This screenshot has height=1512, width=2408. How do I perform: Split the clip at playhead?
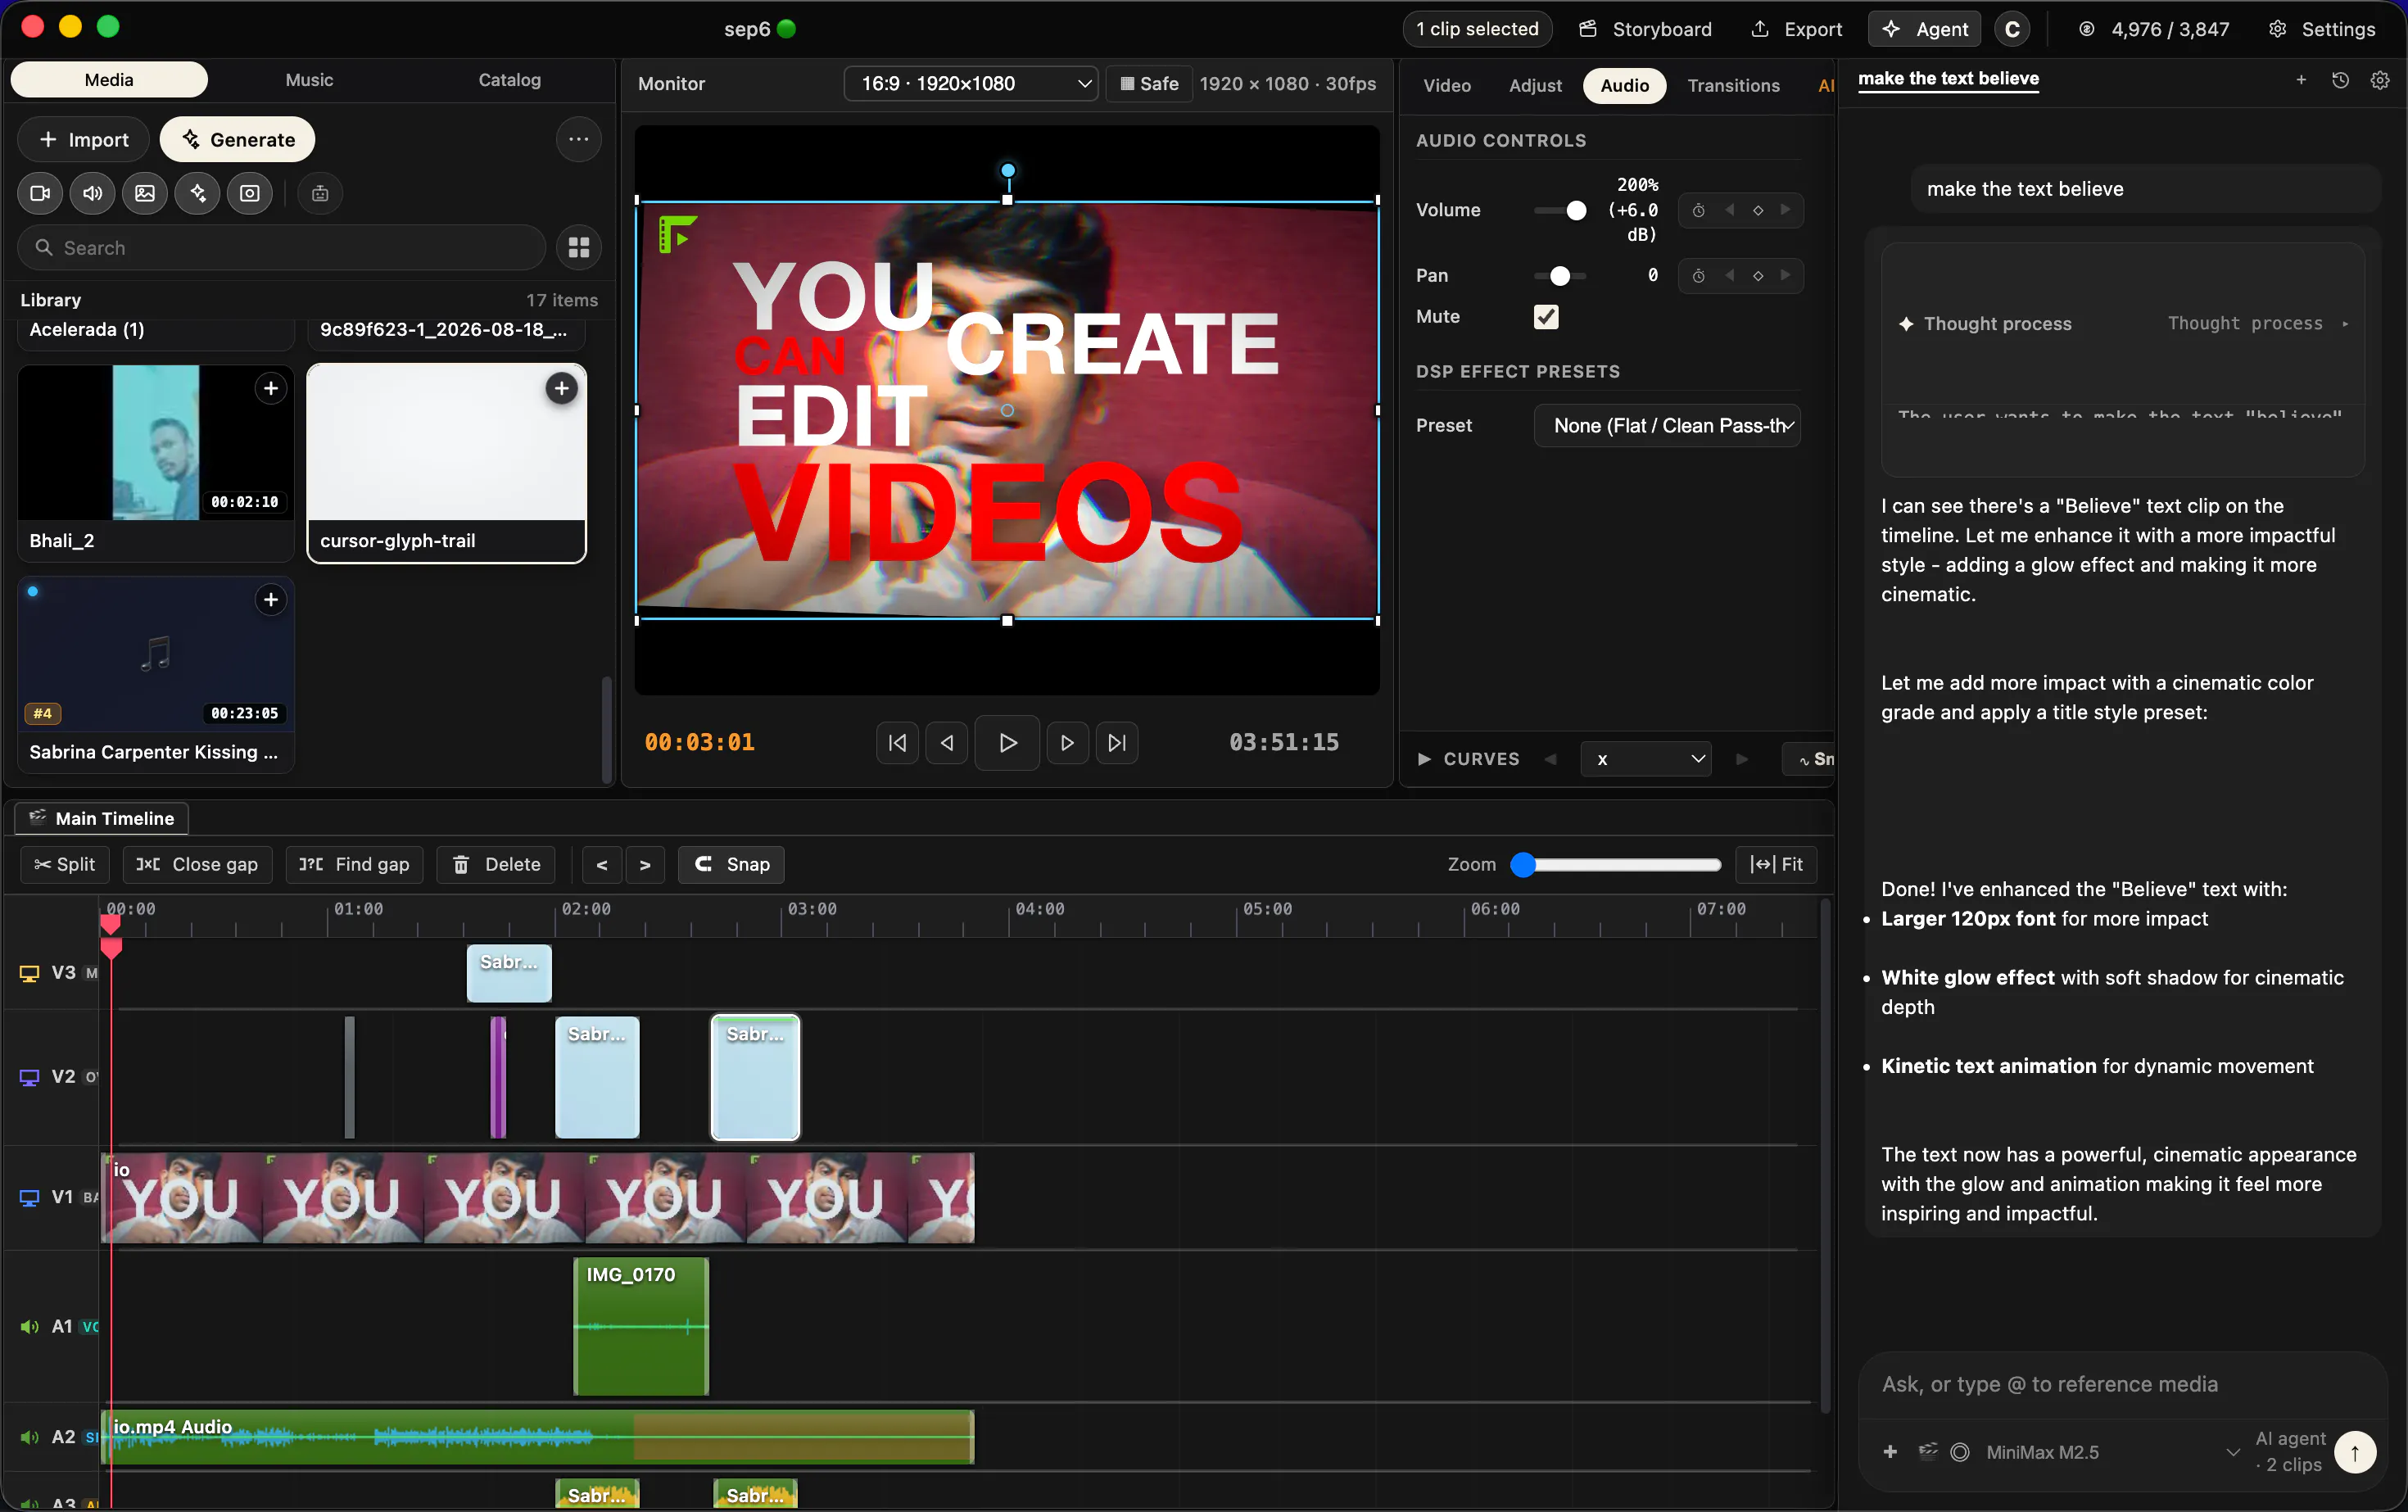click(65, 864)
